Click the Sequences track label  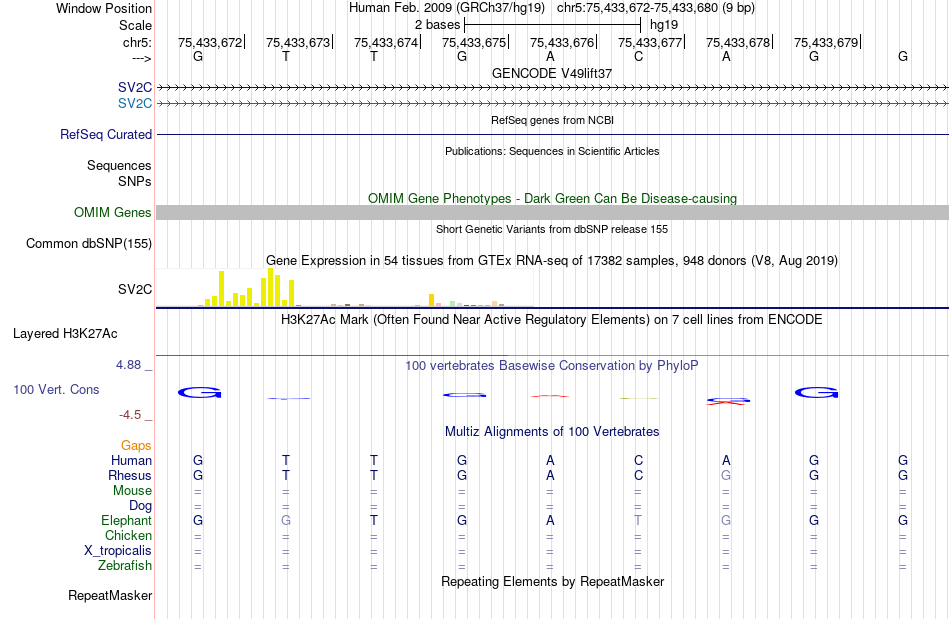click(119, 165)
